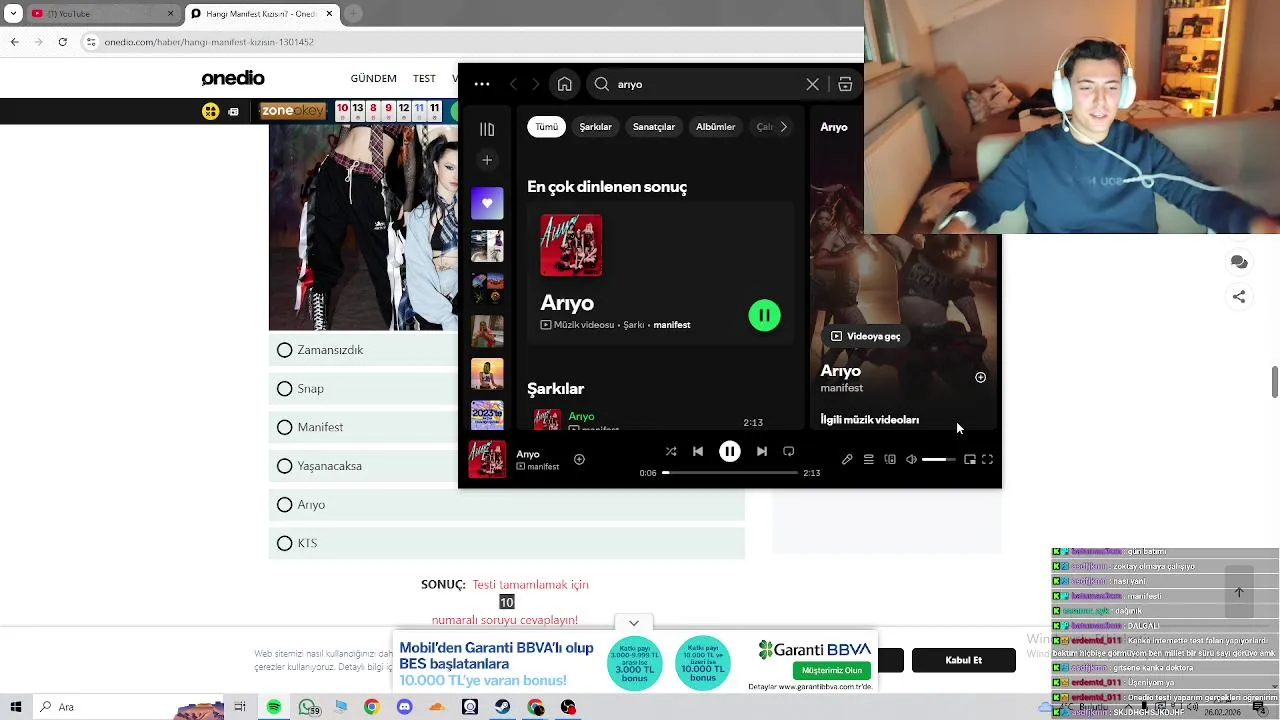Open a new browser tab
Image resolution: width=1280 pixels, height=720 pixels.
click(353, 14)
